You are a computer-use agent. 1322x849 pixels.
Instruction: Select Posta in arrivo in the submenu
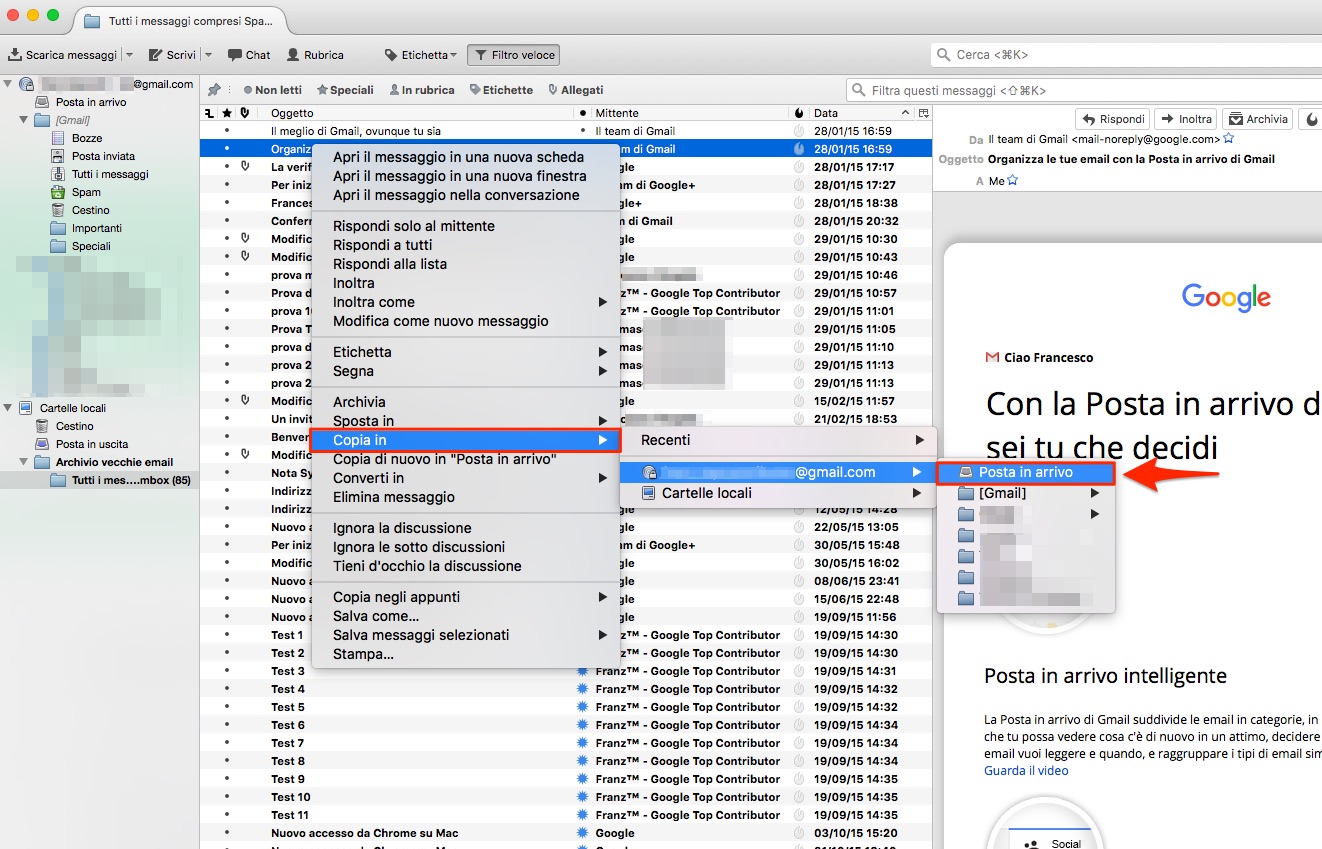1025,472
